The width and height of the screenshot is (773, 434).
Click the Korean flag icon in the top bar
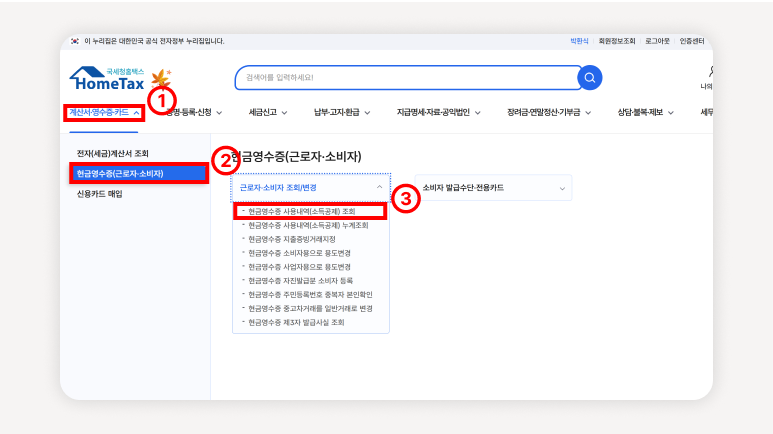click(74, 41)
